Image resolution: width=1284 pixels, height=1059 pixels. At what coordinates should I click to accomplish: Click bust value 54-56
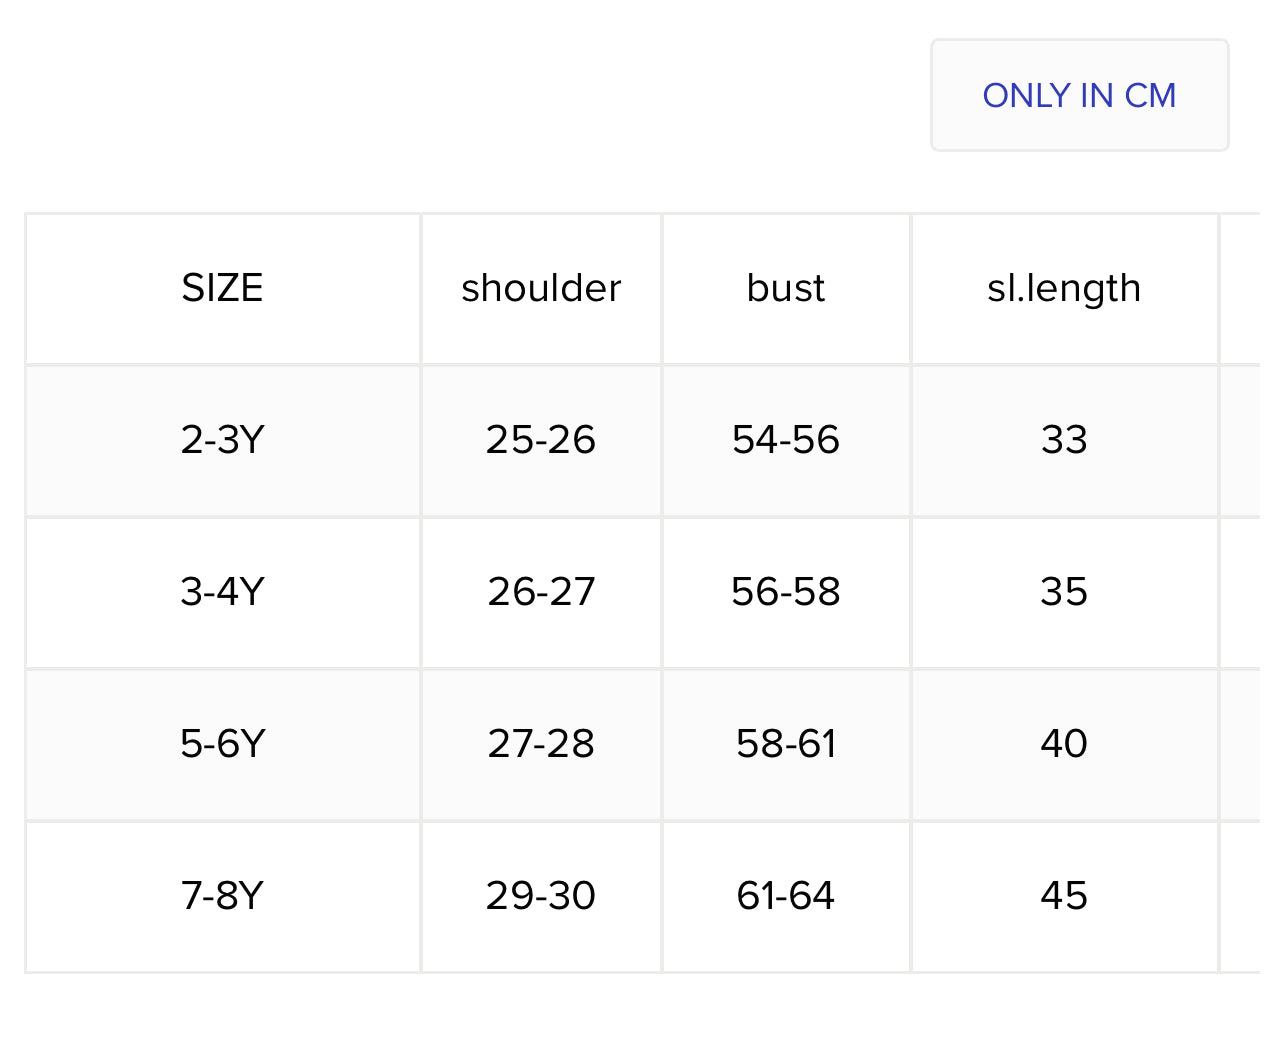[786, 440]
